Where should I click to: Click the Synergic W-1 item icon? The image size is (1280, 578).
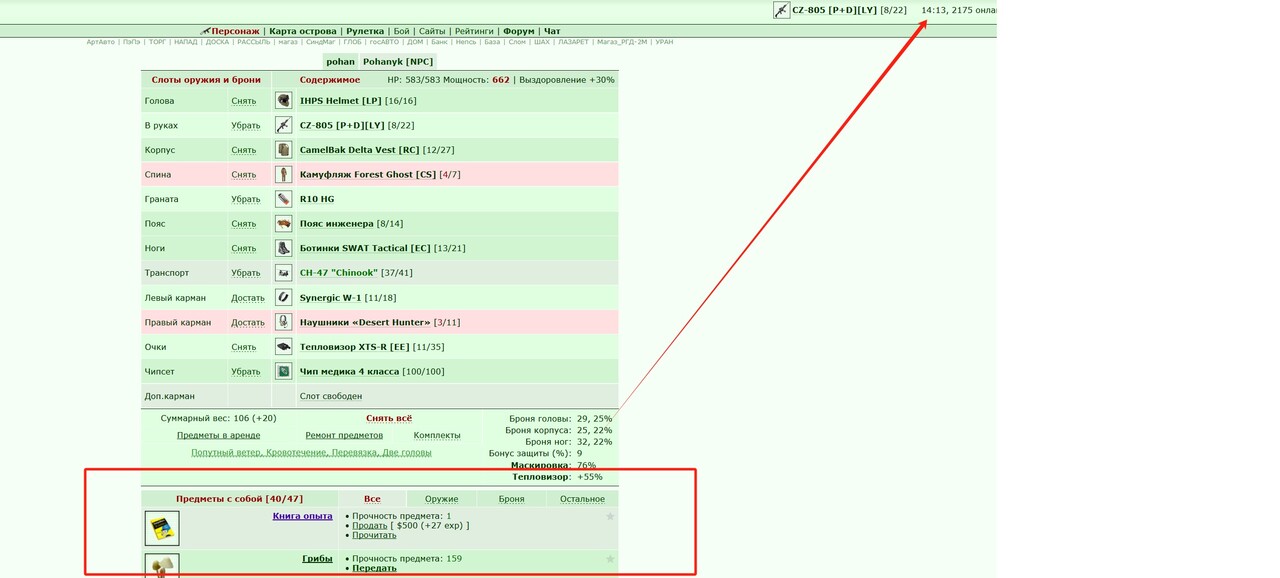(283, 297)
